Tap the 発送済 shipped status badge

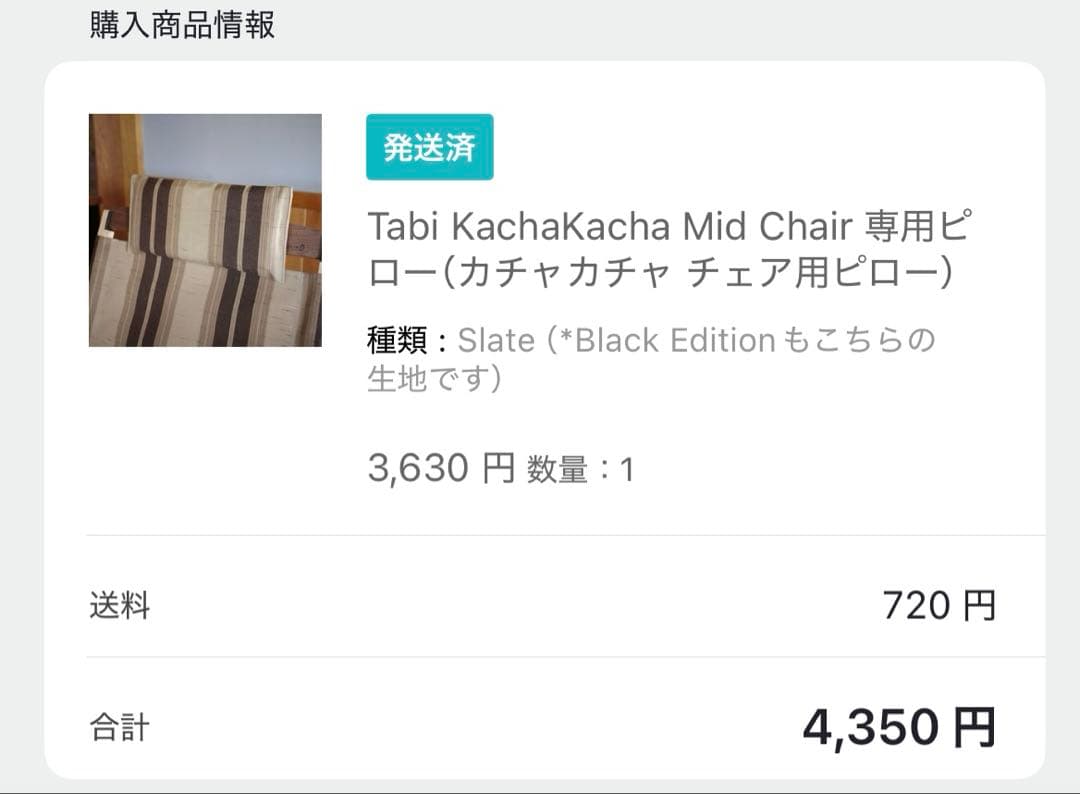pos(429,147)
